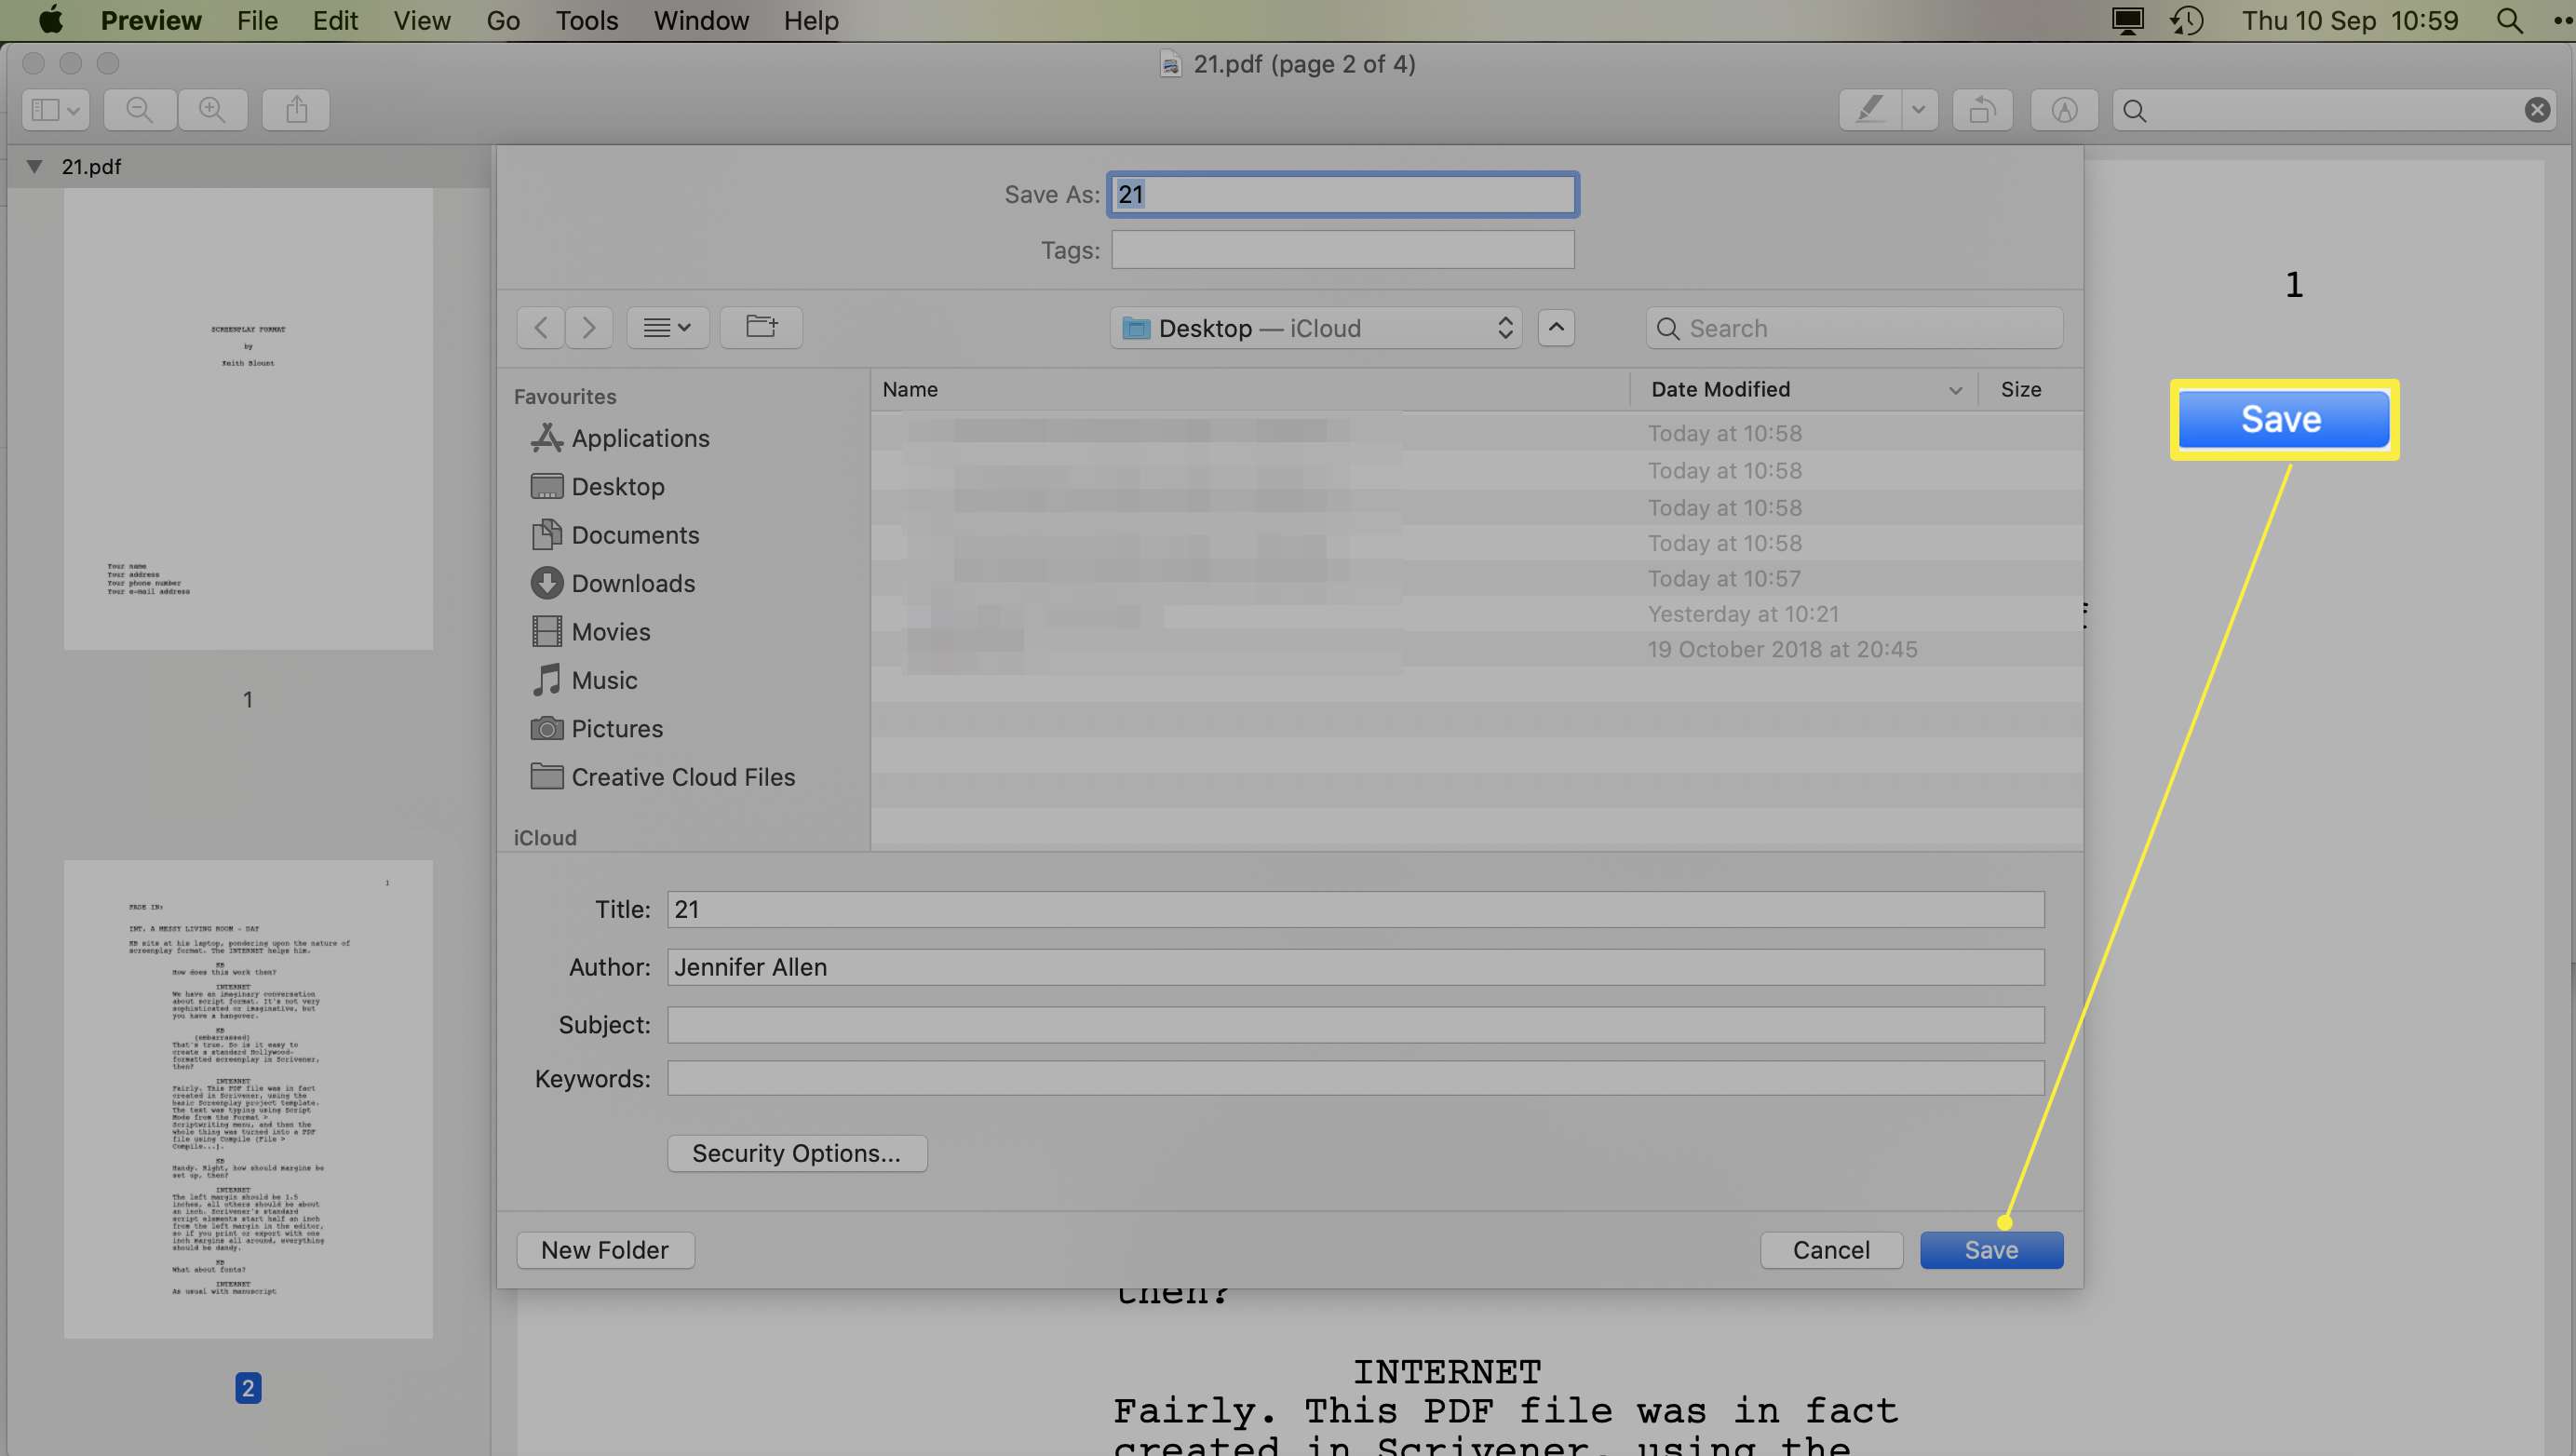Select page 1 thumbnail
The image size is (2576, 1456).
point(248,419)
